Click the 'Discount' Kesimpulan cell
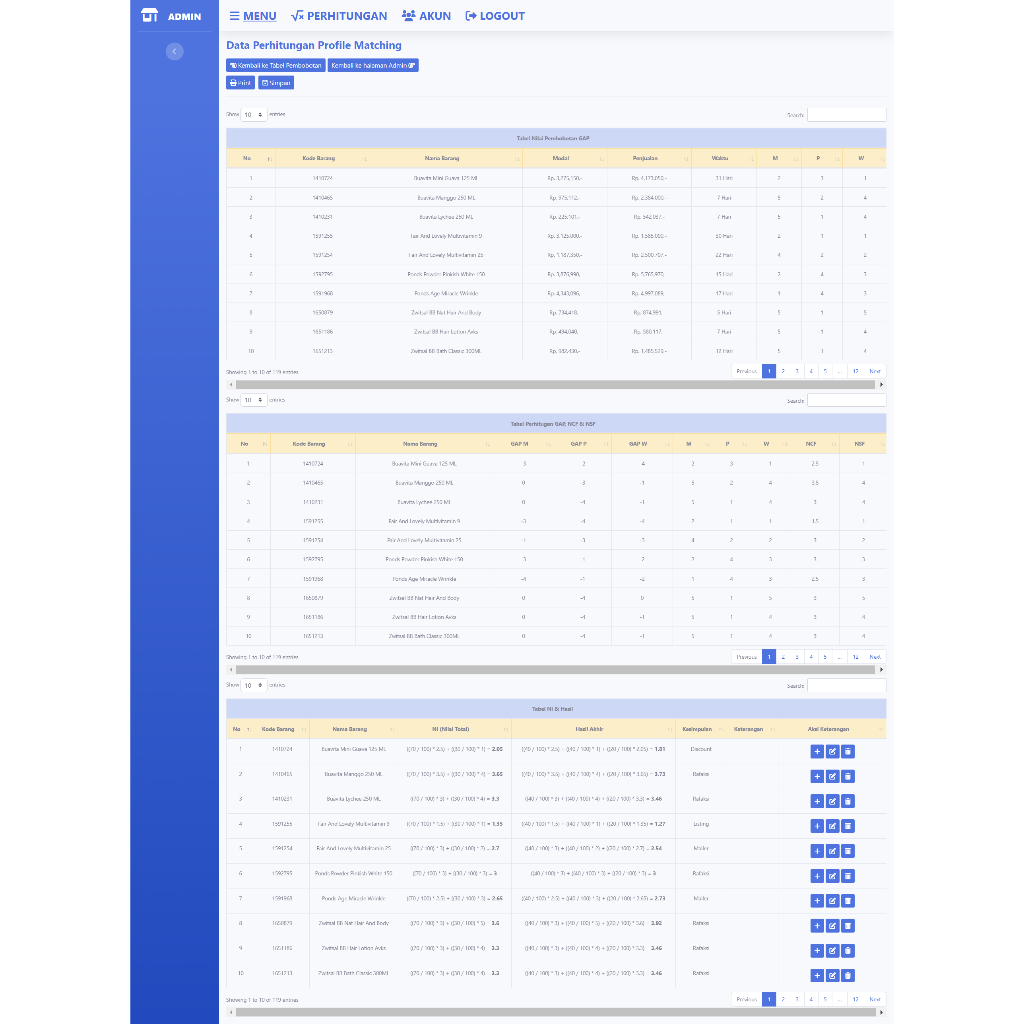 (701, 749)
